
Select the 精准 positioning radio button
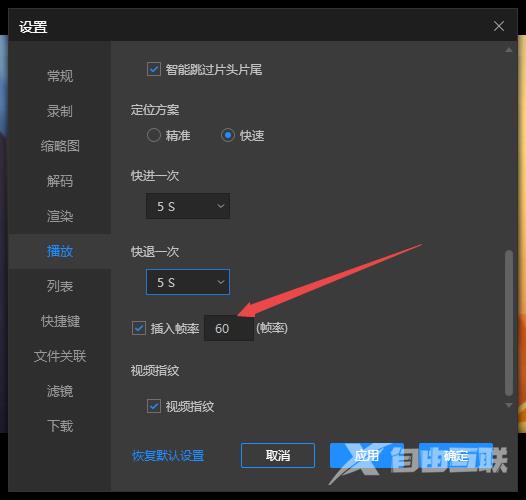(154, 136)
